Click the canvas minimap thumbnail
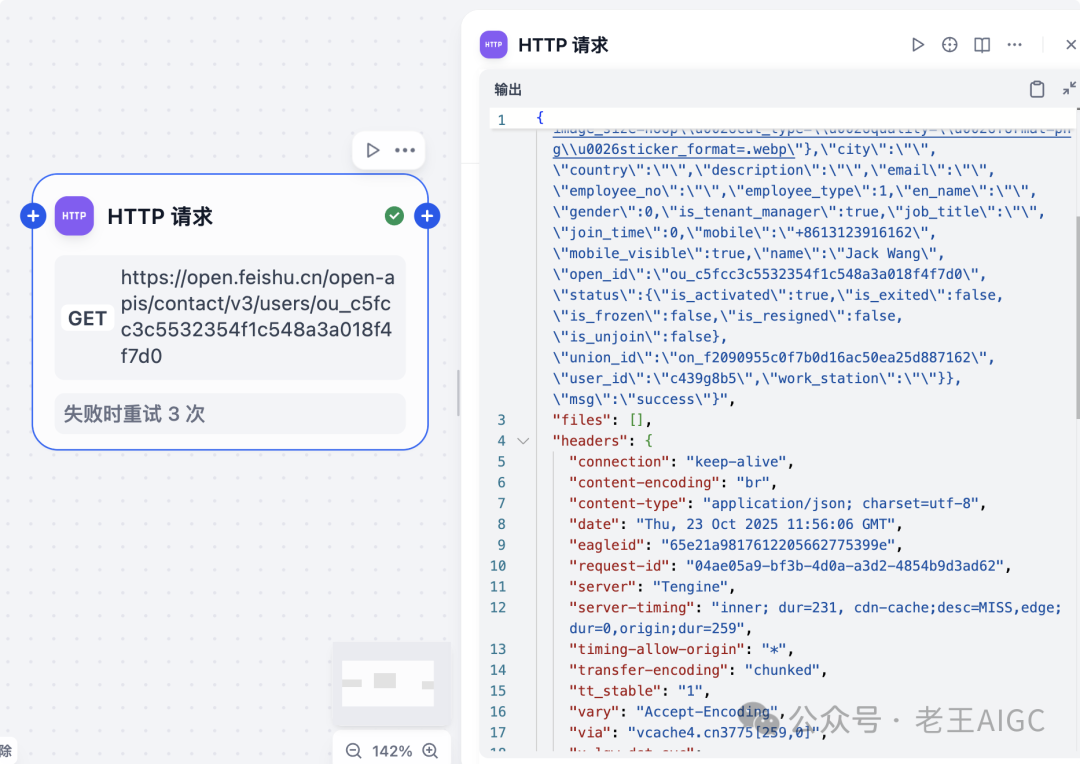 [391, 683]
